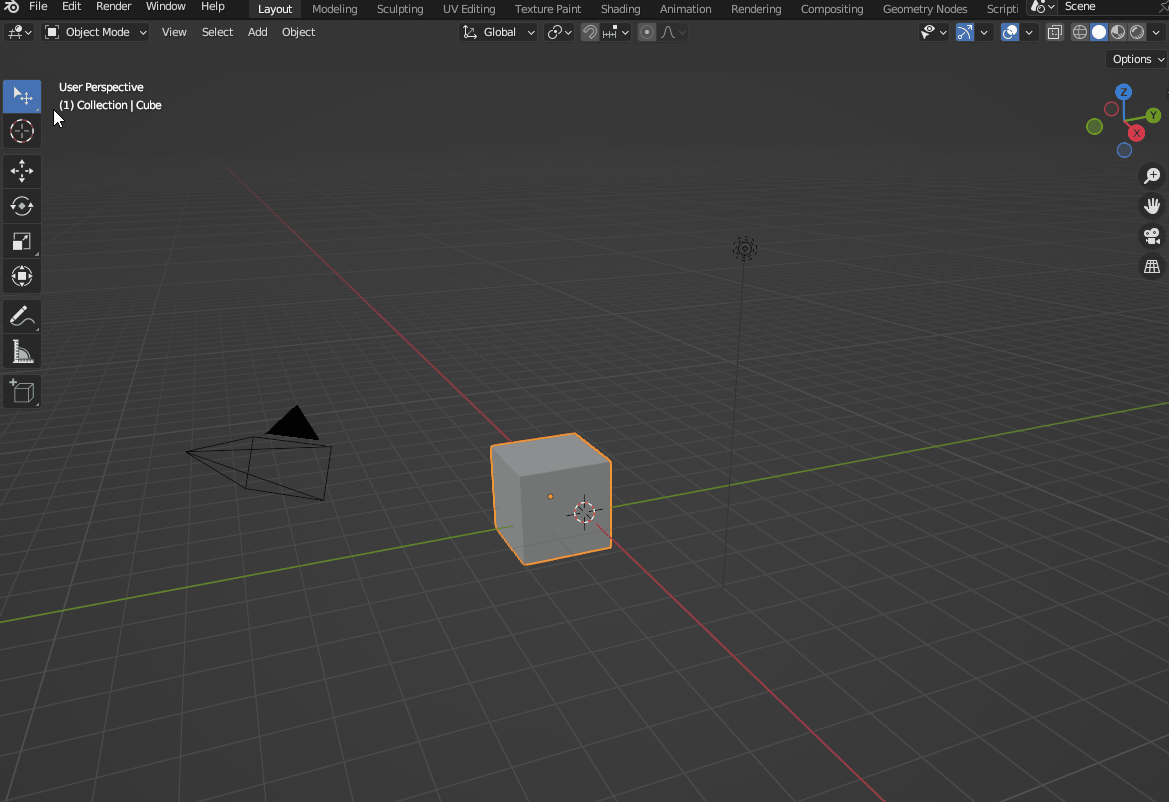Screen dimensions: 1169x802
Task: Open the viewport View menu
Action: tap(174, 32)
